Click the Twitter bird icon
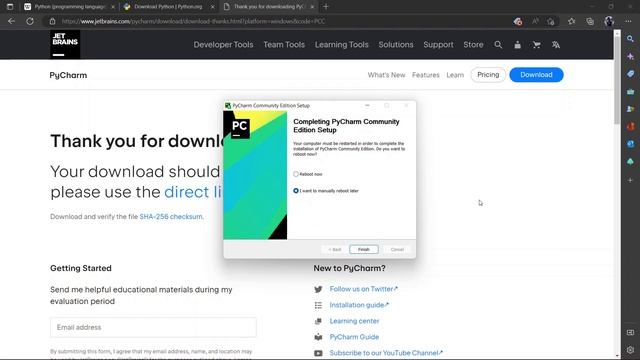Viewport: 640px width, 360px height. click(x=318, y=289)
